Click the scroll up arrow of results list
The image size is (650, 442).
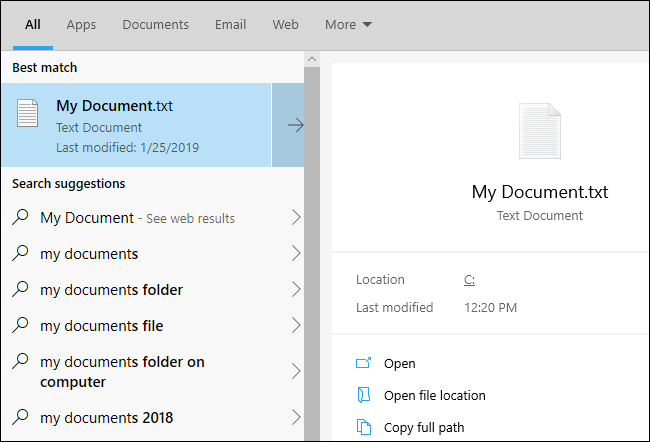pos(312,59)
